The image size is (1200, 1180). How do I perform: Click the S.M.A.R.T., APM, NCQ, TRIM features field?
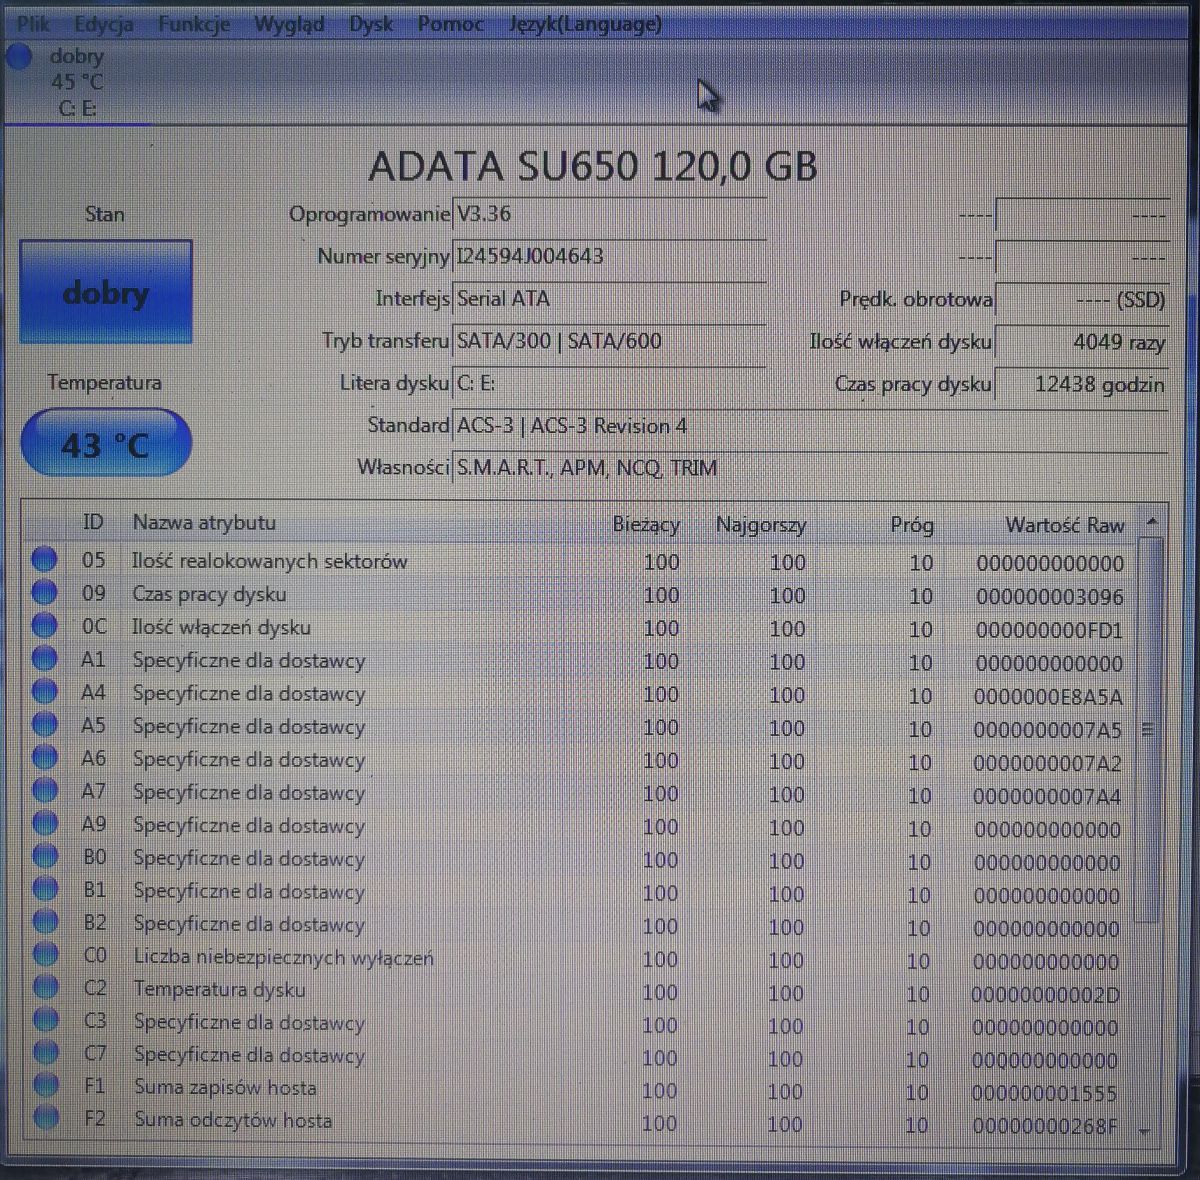[810, 468]
